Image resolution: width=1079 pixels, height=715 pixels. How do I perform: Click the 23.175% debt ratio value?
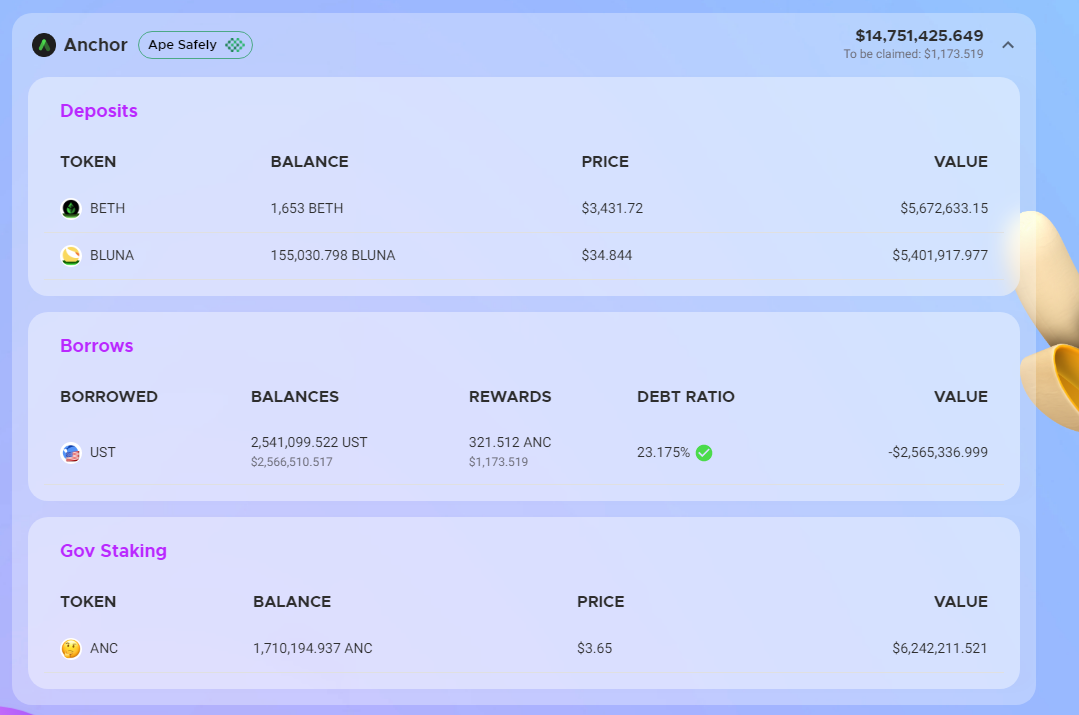(663, 453)
